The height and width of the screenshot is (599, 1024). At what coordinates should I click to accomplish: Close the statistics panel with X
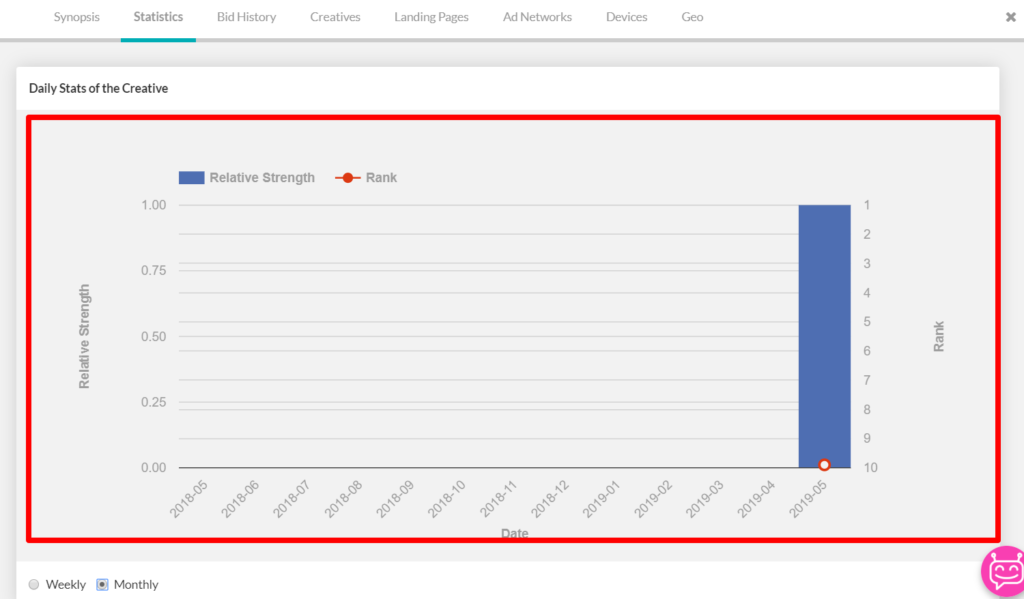click(1010, 17)
